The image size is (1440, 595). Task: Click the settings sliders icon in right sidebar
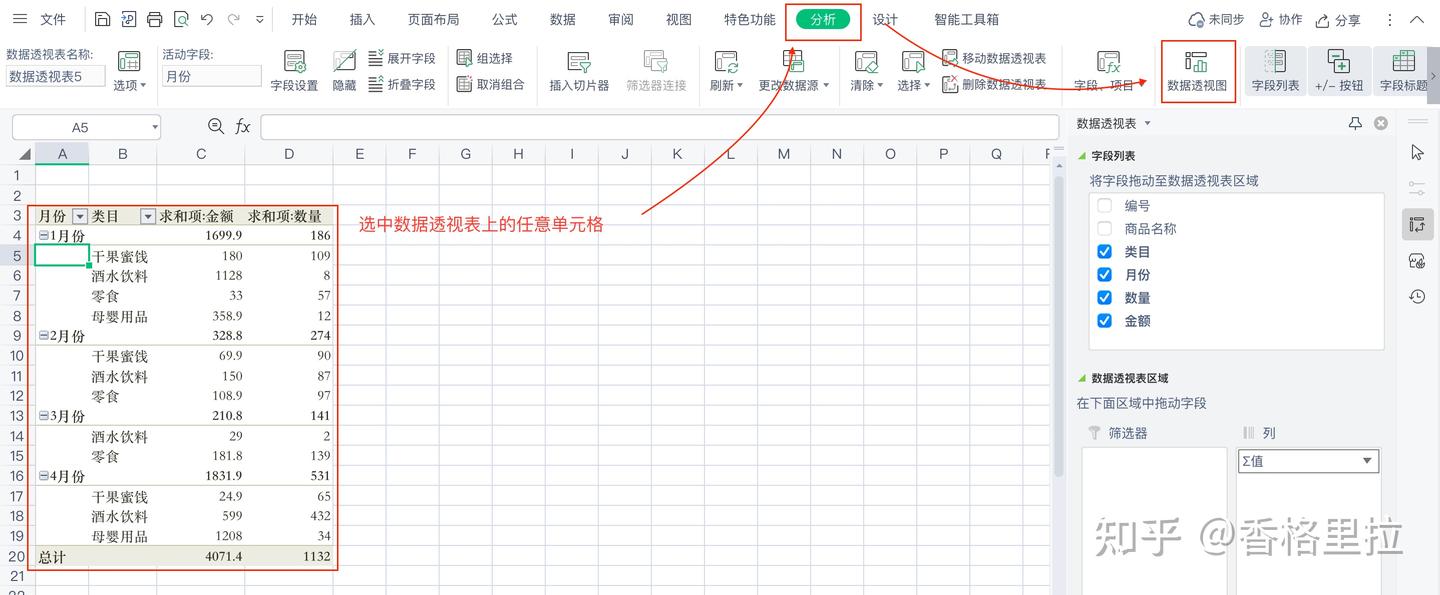pyautogui.click(x=1417, y=188)
